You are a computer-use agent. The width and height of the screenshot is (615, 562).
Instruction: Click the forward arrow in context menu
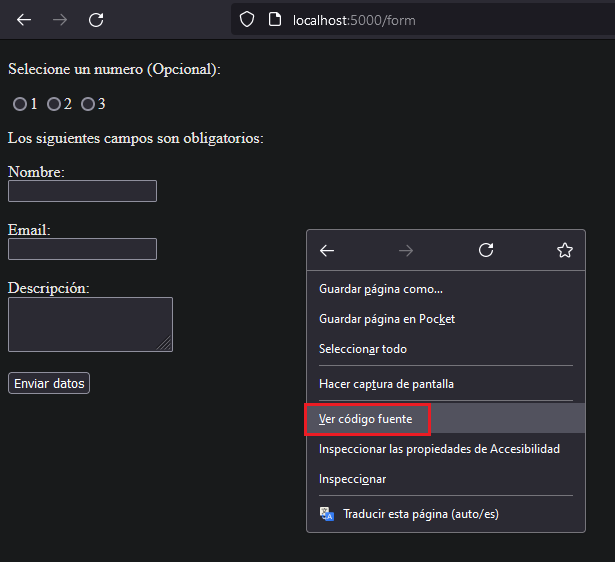(x=406, y=250)
